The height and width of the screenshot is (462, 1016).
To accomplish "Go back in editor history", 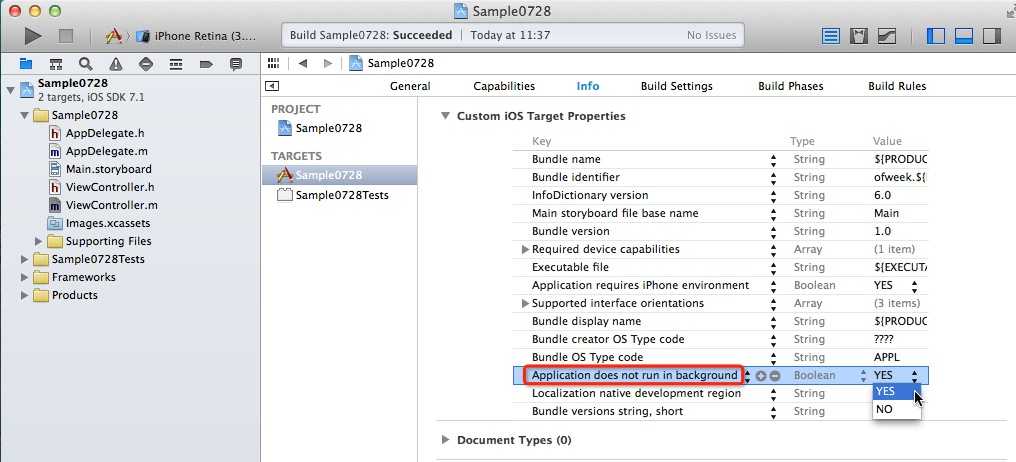I will tap(303, 63).
